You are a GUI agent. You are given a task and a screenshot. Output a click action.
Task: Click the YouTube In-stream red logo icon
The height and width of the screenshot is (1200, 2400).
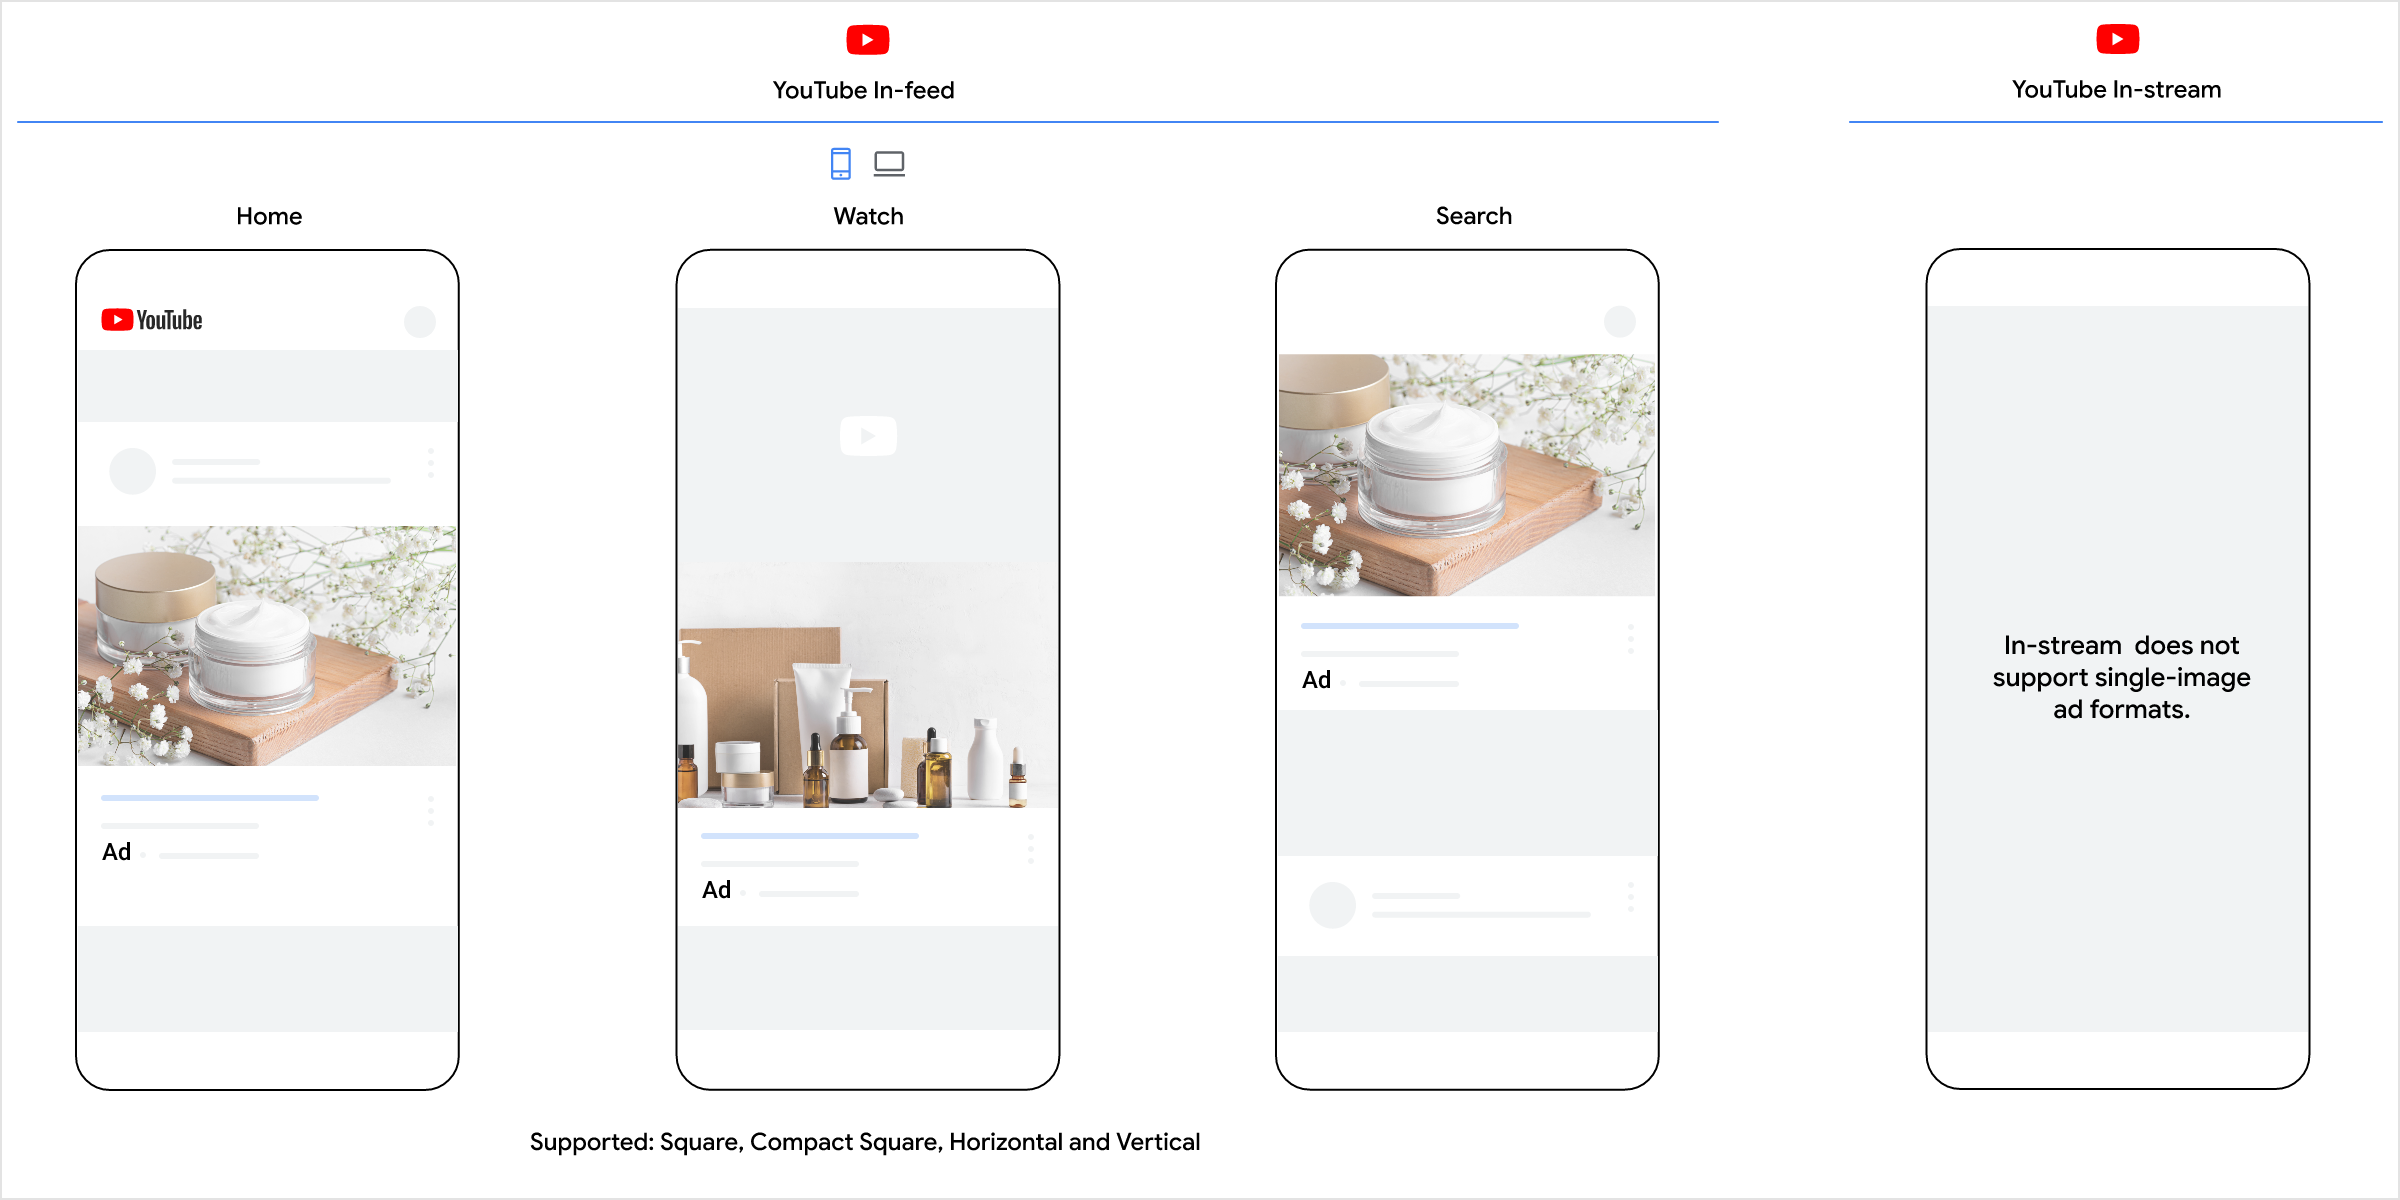2117,39
